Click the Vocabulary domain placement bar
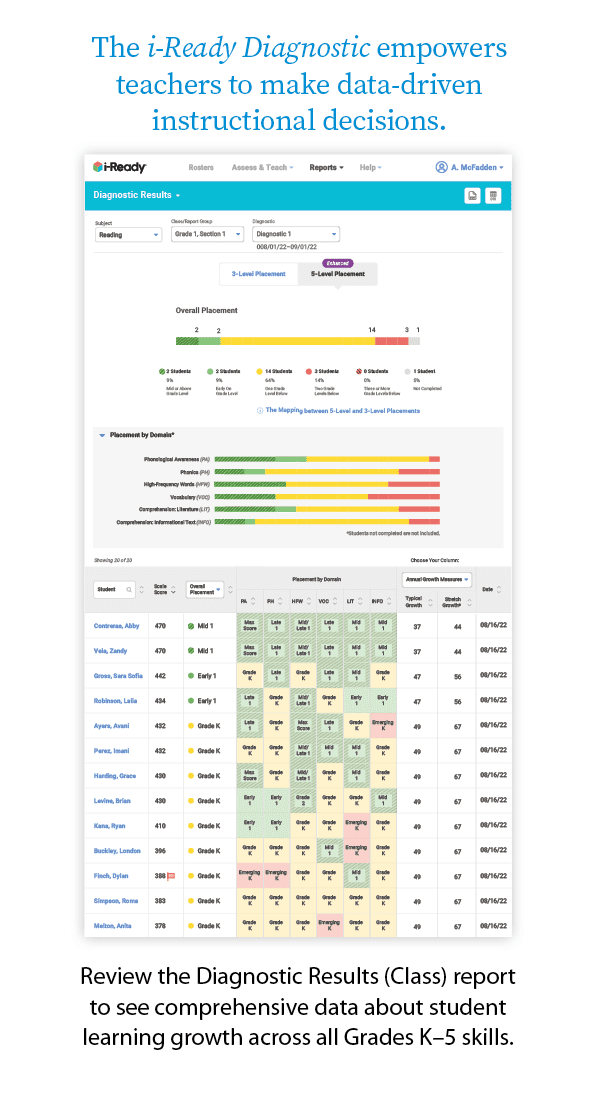The width and height of the screenshot is (599, 1119). coord(327,496)
